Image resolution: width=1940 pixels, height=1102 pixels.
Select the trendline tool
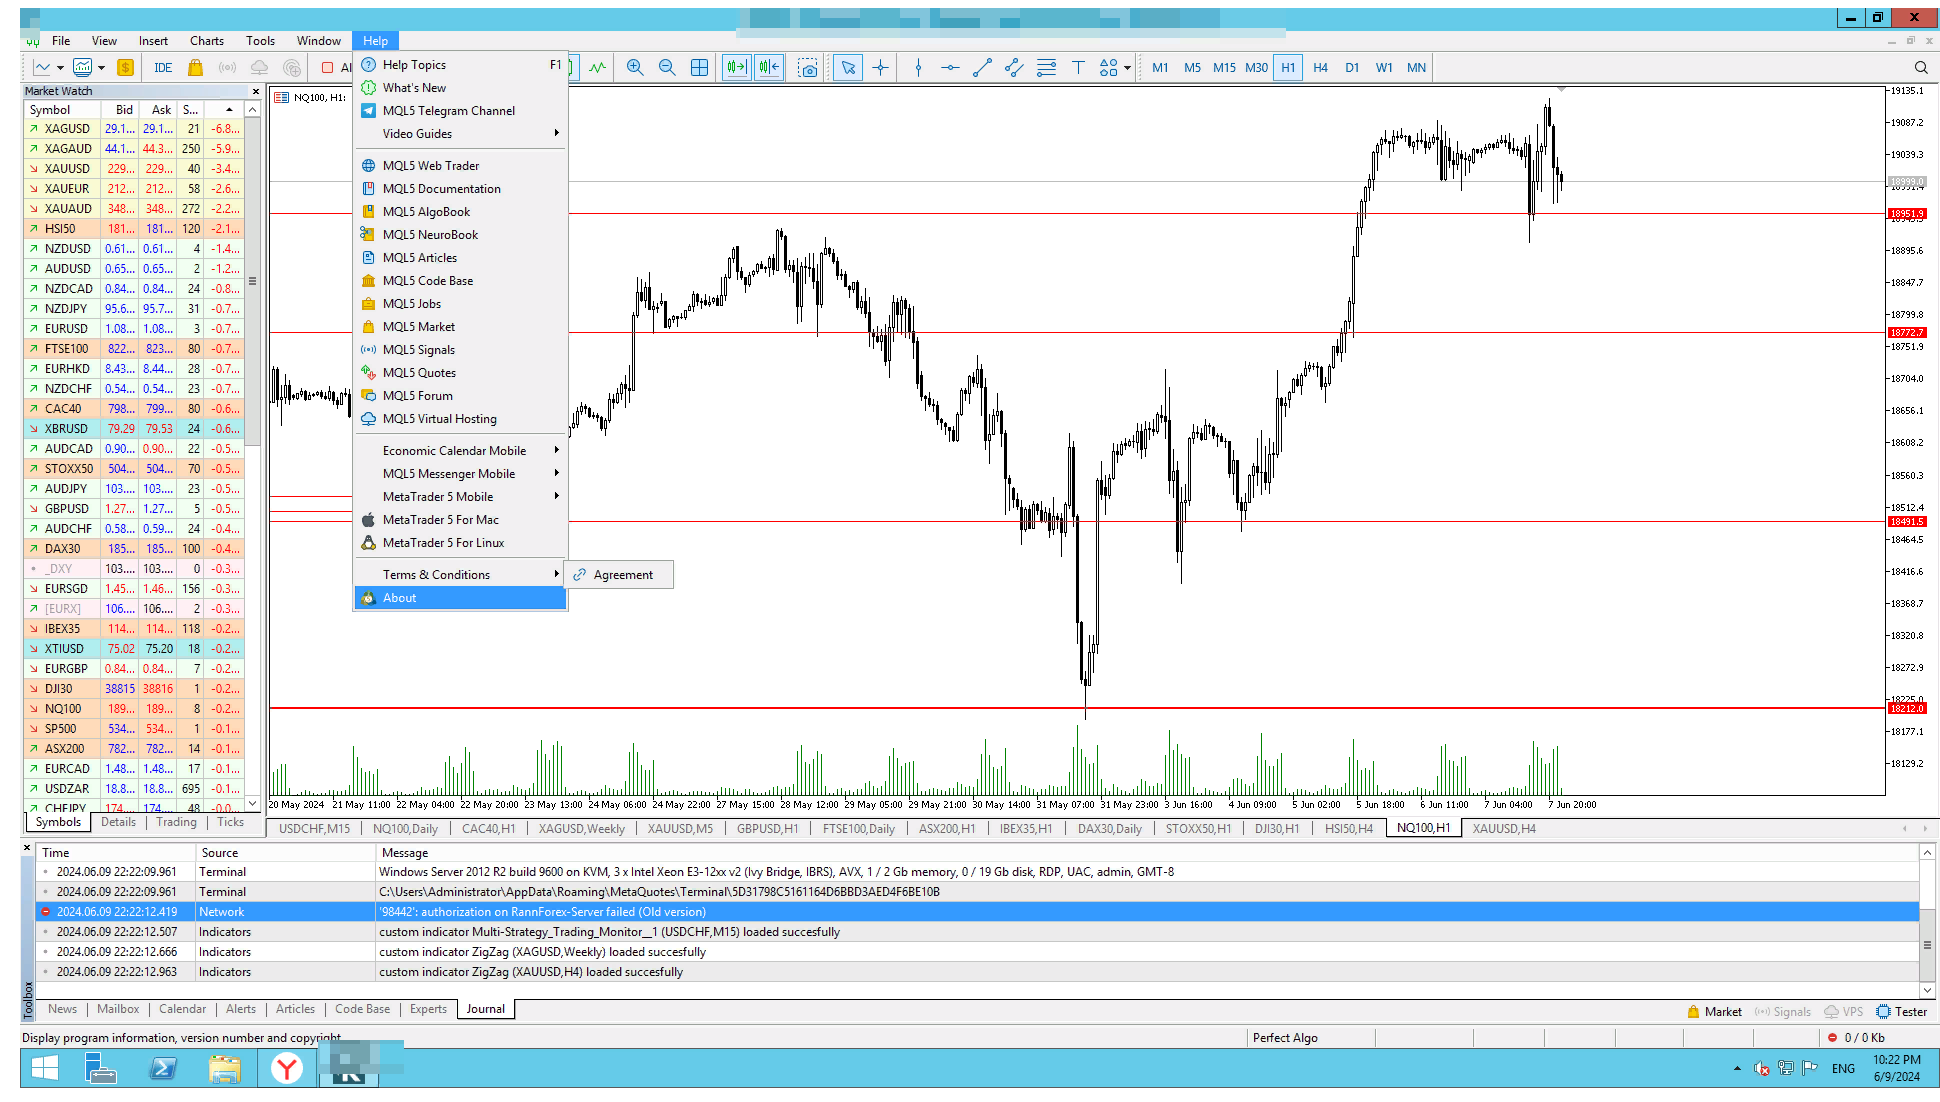(982, 68)
